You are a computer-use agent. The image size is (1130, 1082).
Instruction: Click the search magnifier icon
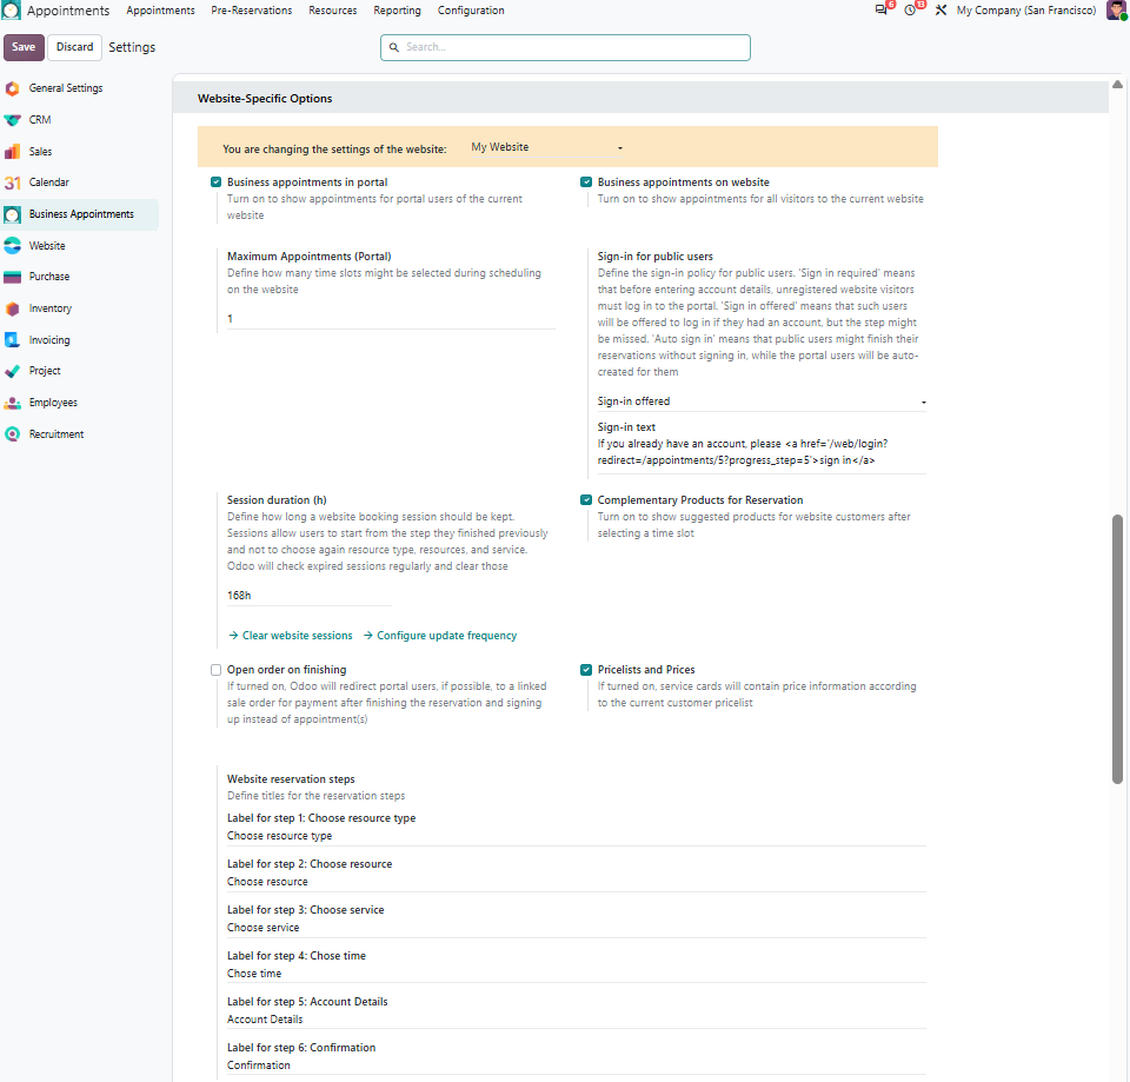394,48
